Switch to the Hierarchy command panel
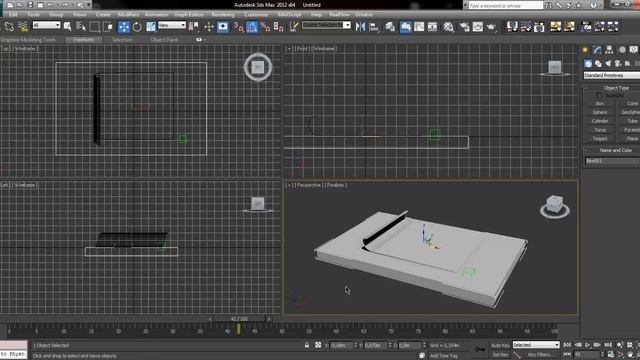Screen dimensions: 640x360 pyautogui.click(x=609, y=50)
